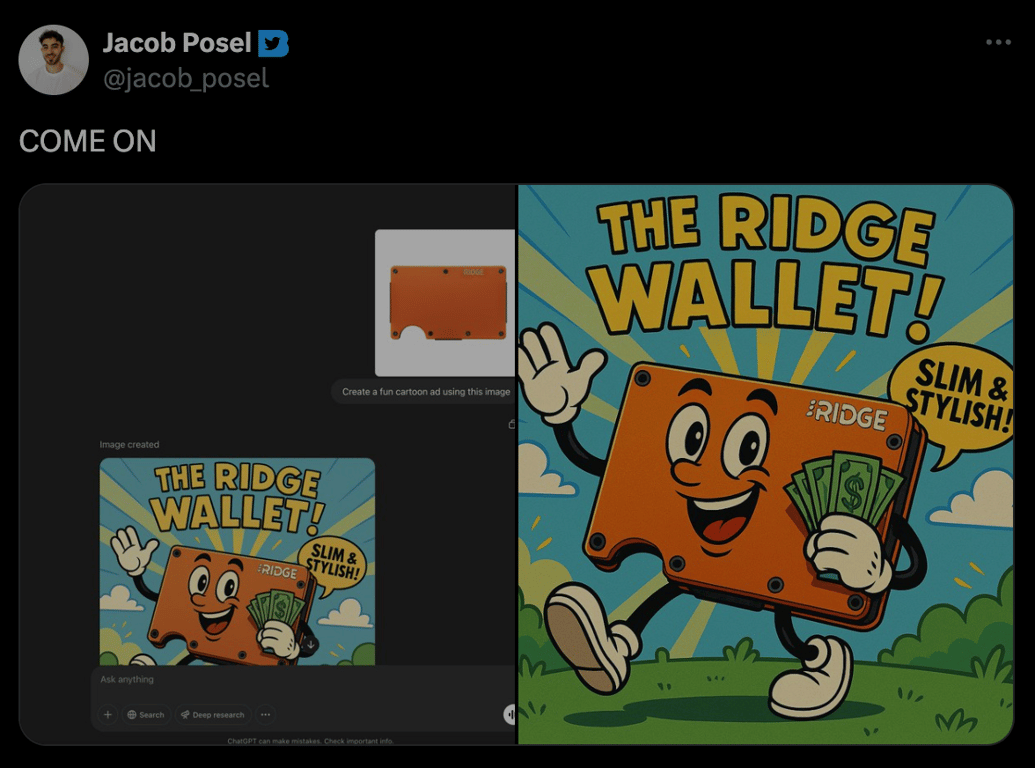
Task: Click the copy icon below the prompt
Action: click(512, 424)
